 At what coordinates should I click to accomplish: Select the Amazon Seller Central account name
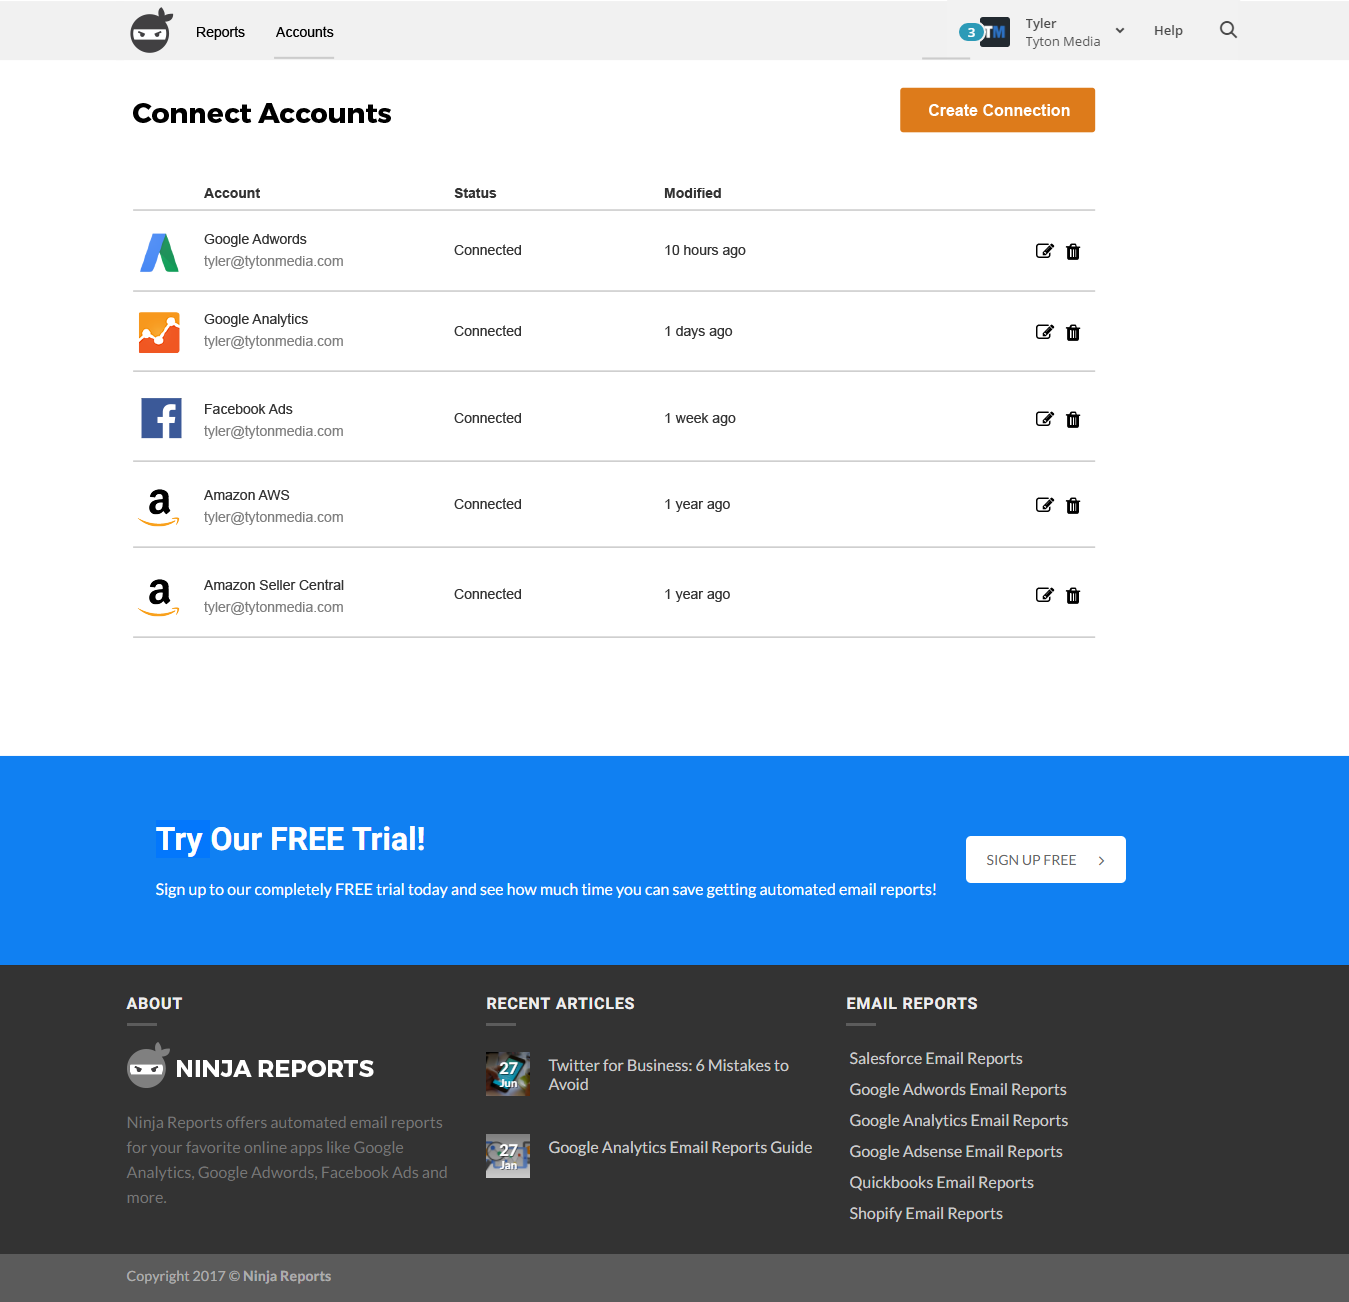(x=274, y=585)
